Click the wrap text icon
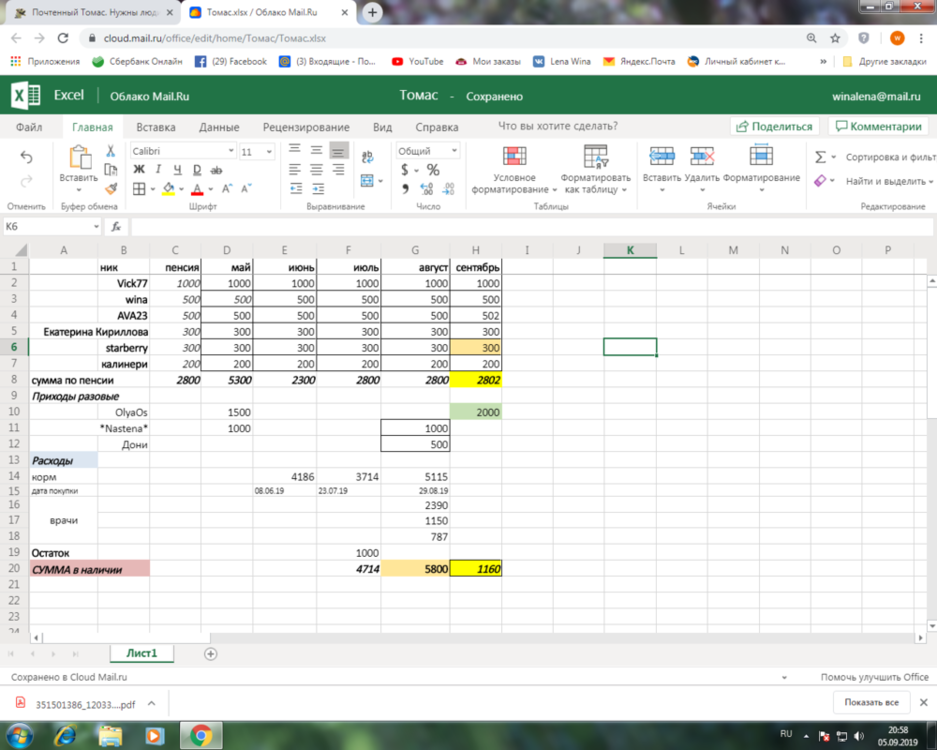 [x=368, y=157]
